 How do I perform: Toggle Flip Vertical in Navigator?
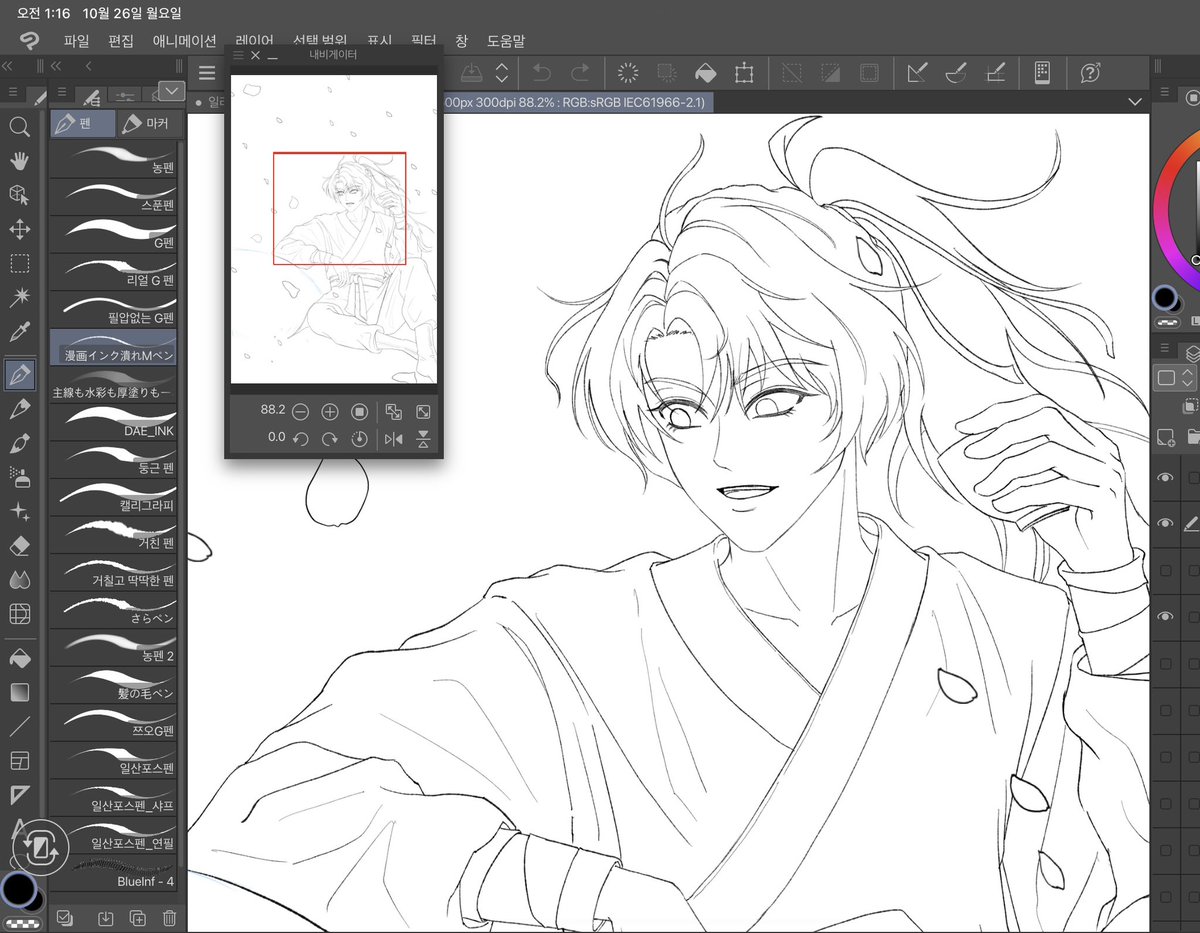point(423,439)
